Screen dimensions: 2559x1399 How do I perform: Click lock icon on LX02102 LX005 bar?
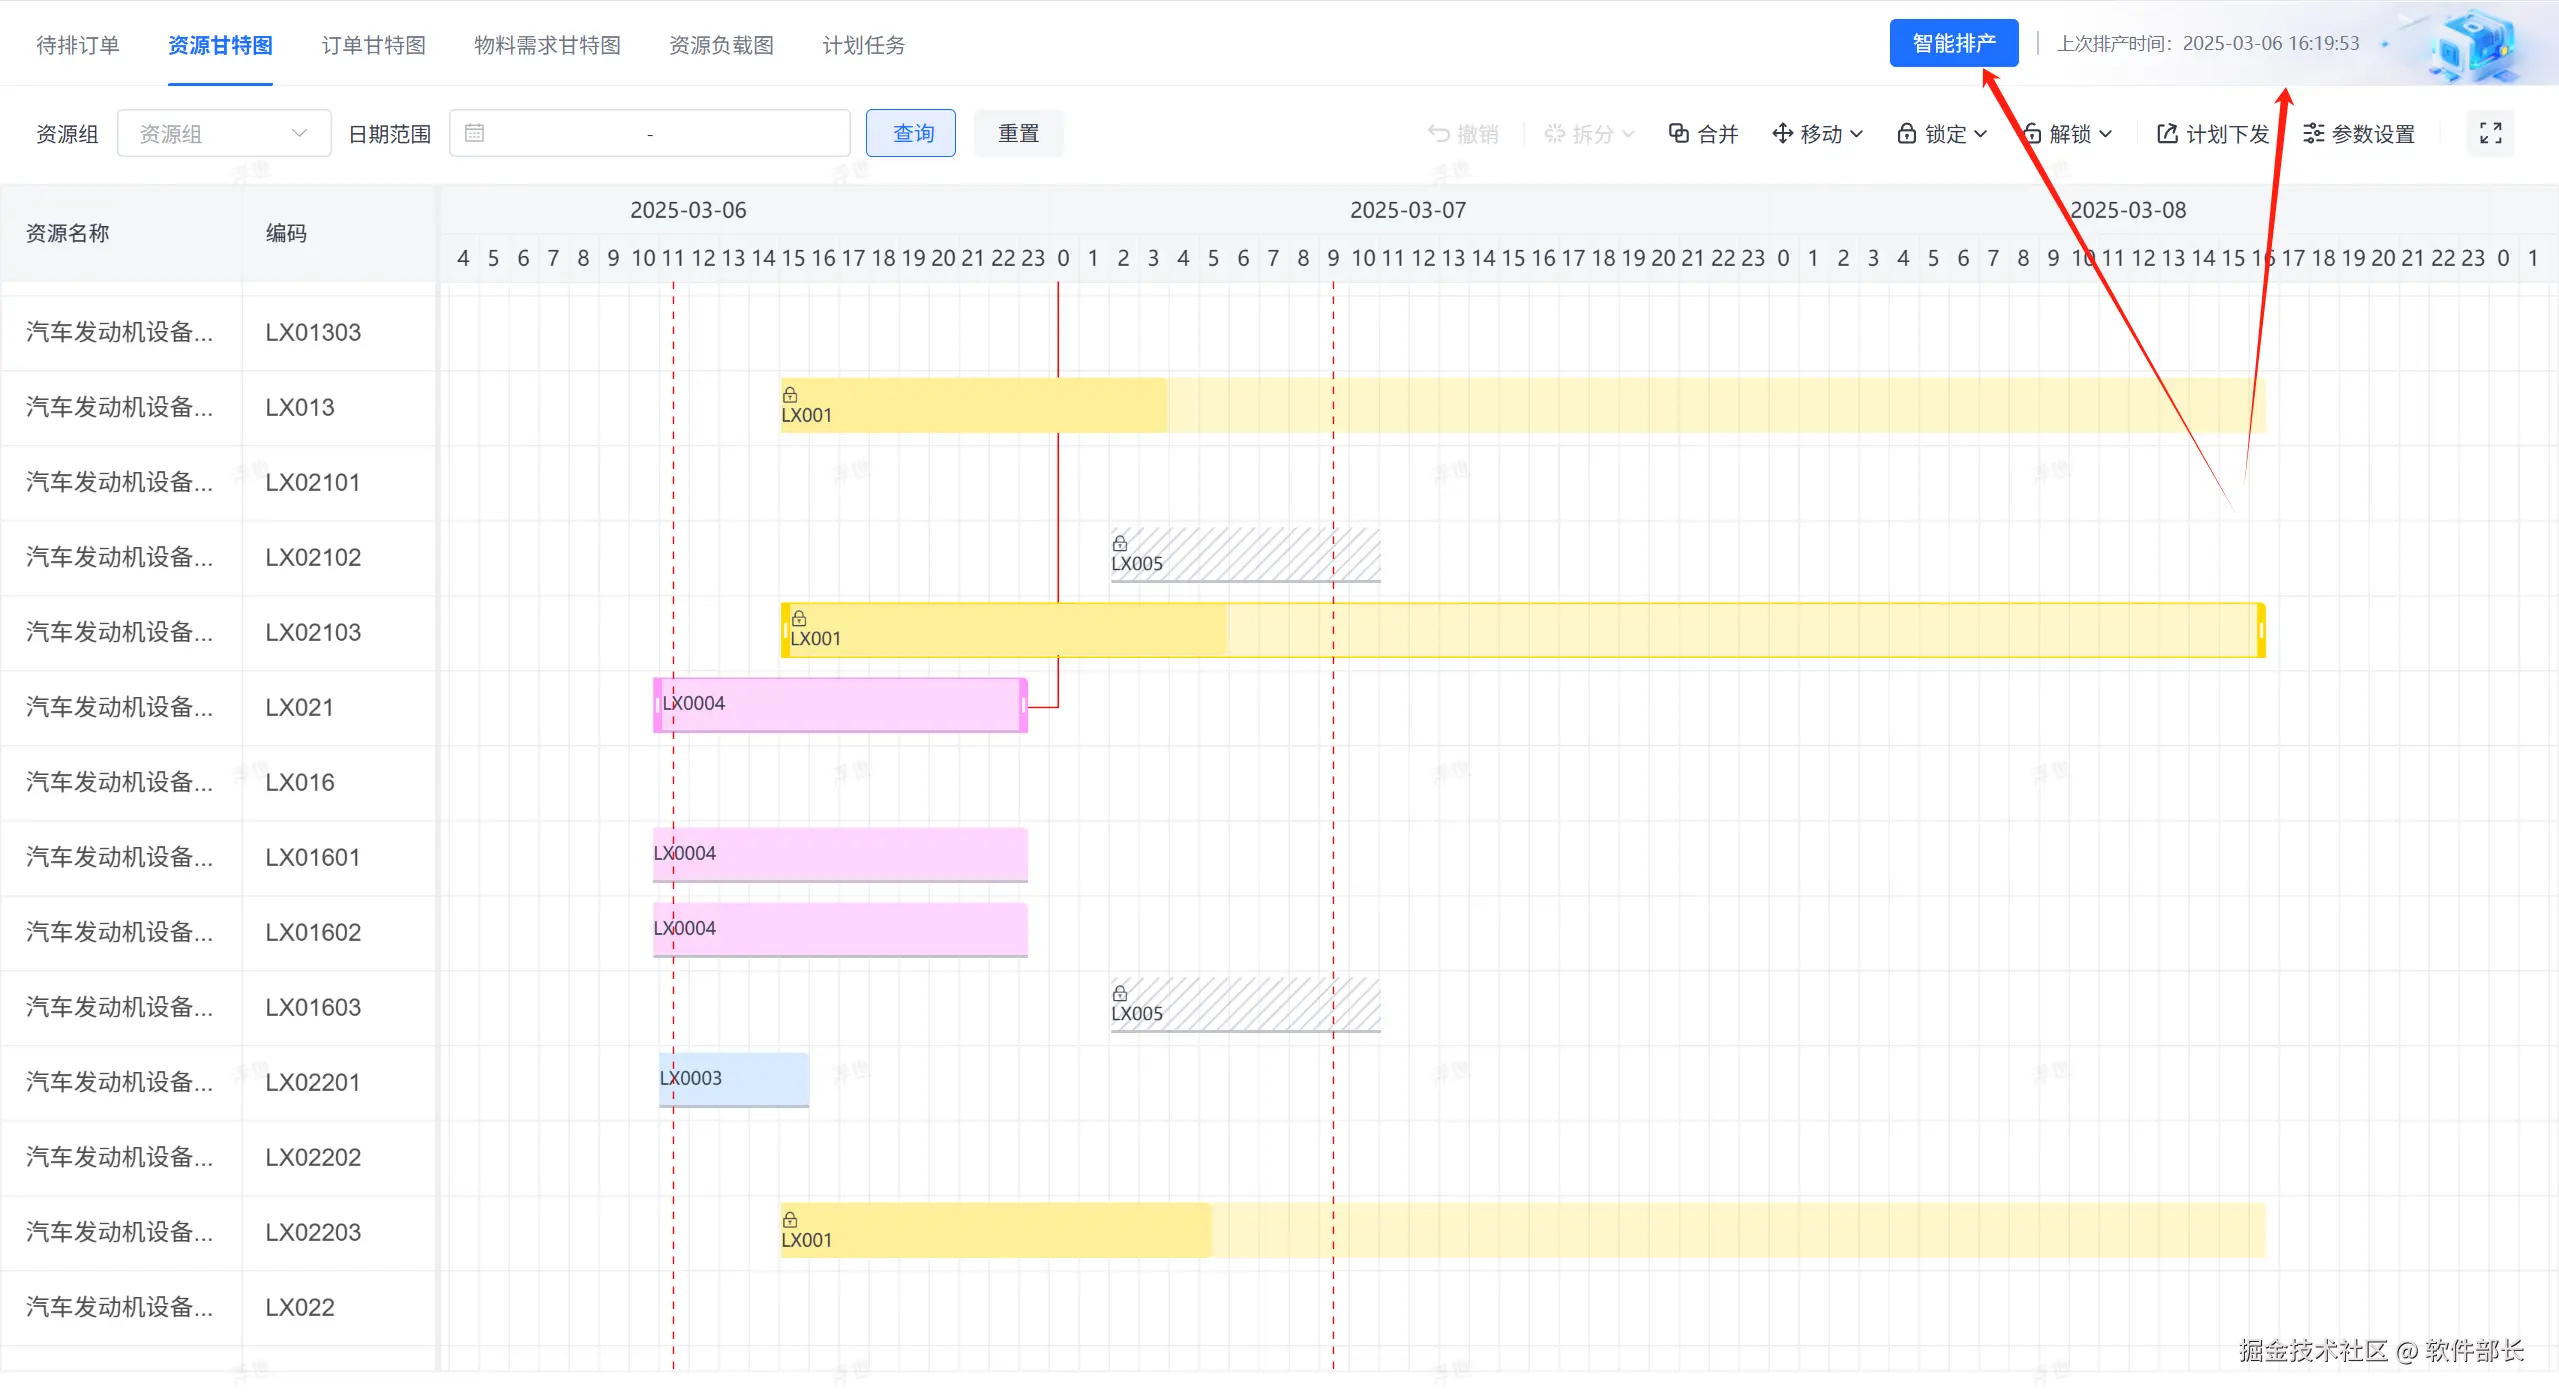[x=1120, y=543]
